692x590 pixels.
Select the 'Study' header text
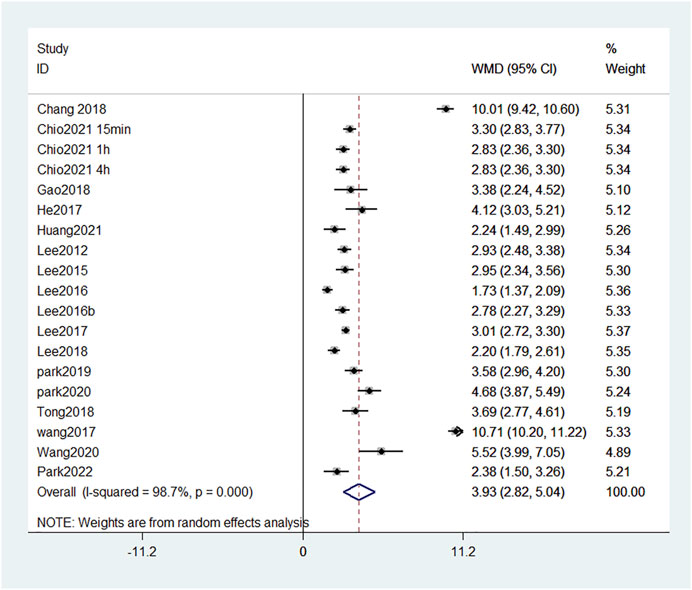[x=53, y=49]
